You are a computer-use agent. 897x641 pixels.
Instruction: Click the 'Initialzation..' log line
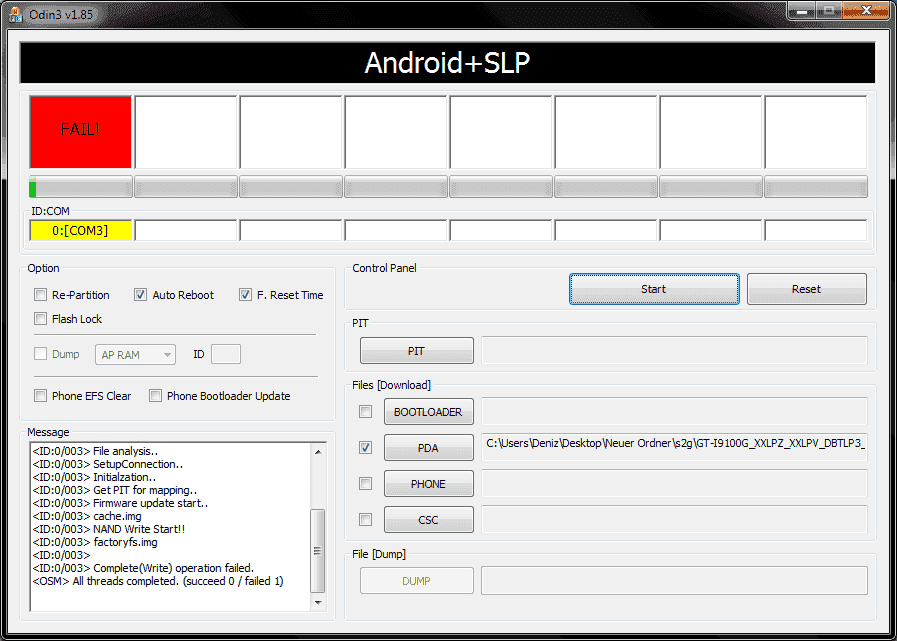pos(94,477)
